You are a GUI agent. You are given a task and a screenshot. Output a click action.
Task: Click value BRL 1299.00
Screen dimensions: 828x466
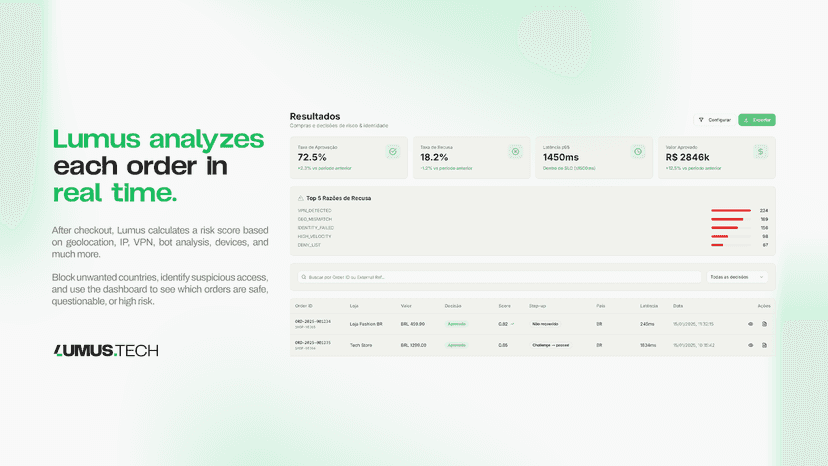click(x=413, y=345)
